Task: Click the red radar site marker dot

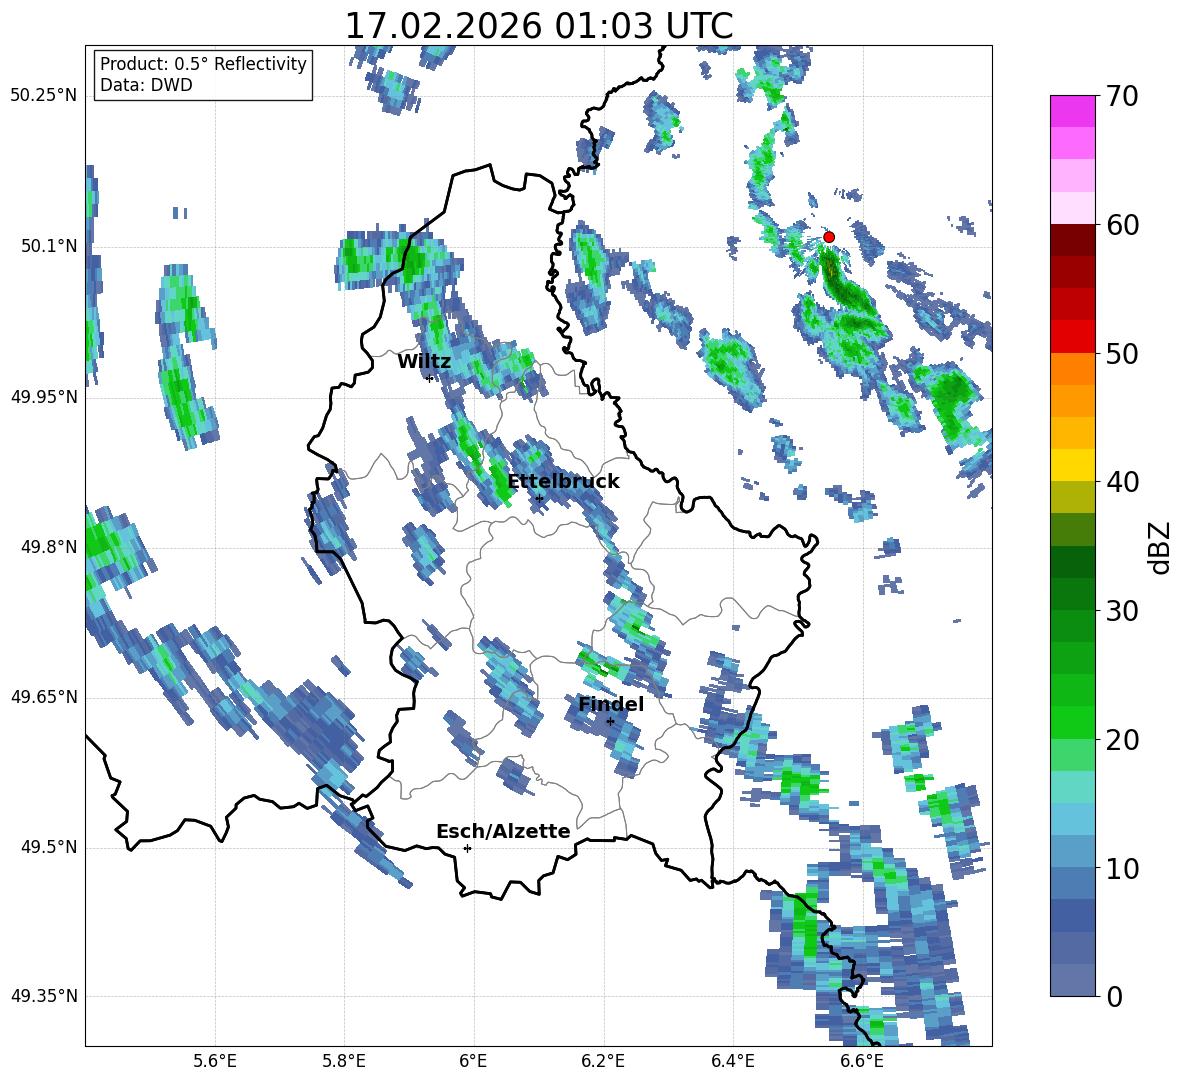Action: 828,237
